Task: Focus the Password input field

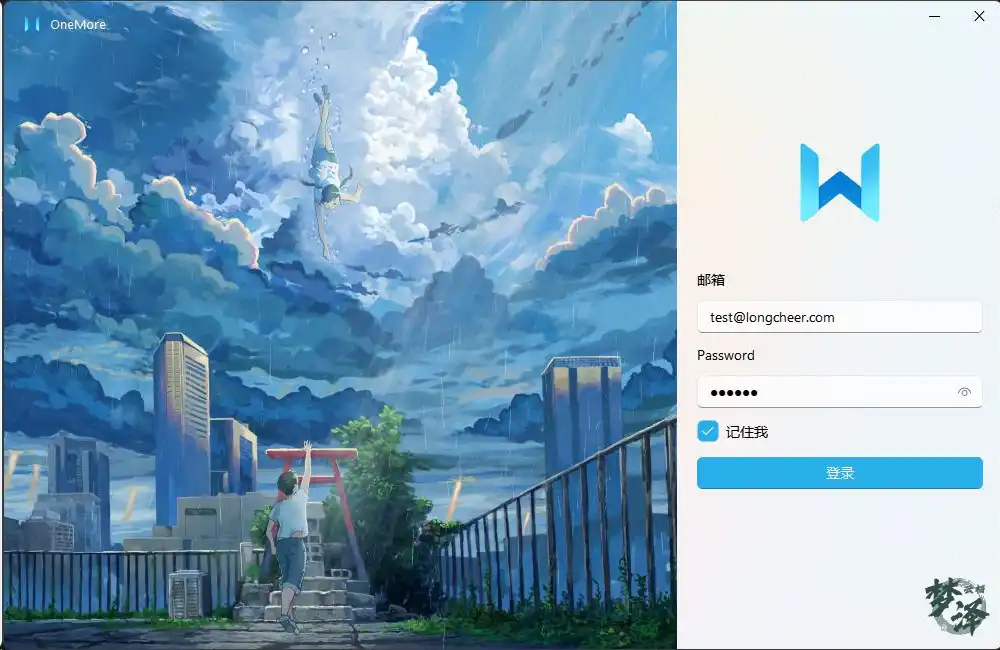Action: pyautogui.click(x=839, y=392)
